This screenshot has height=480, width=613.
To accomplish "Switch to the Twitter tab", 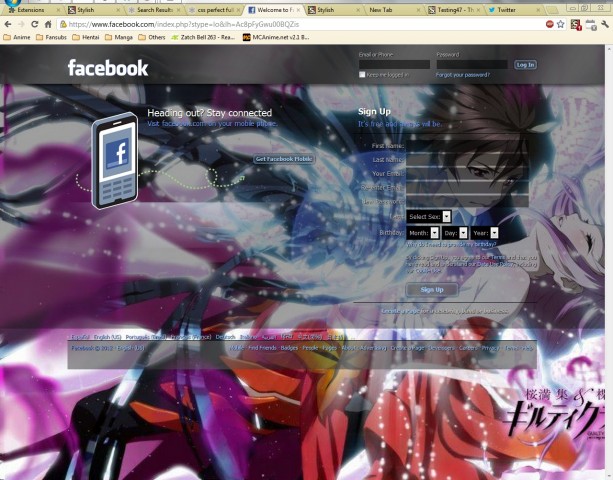I will [514, 10].
